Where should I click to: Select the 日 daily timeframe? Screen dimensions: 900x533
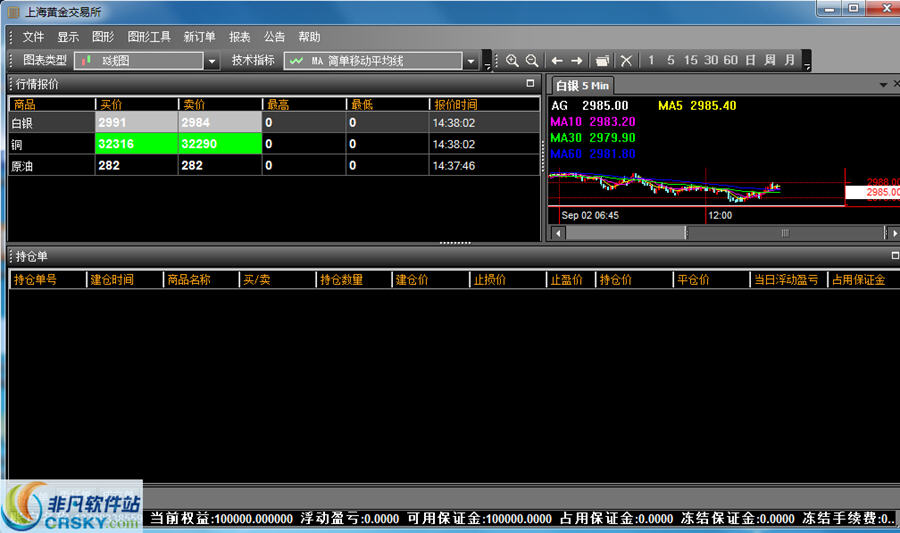pyautogui.click(x=750, y=60)
